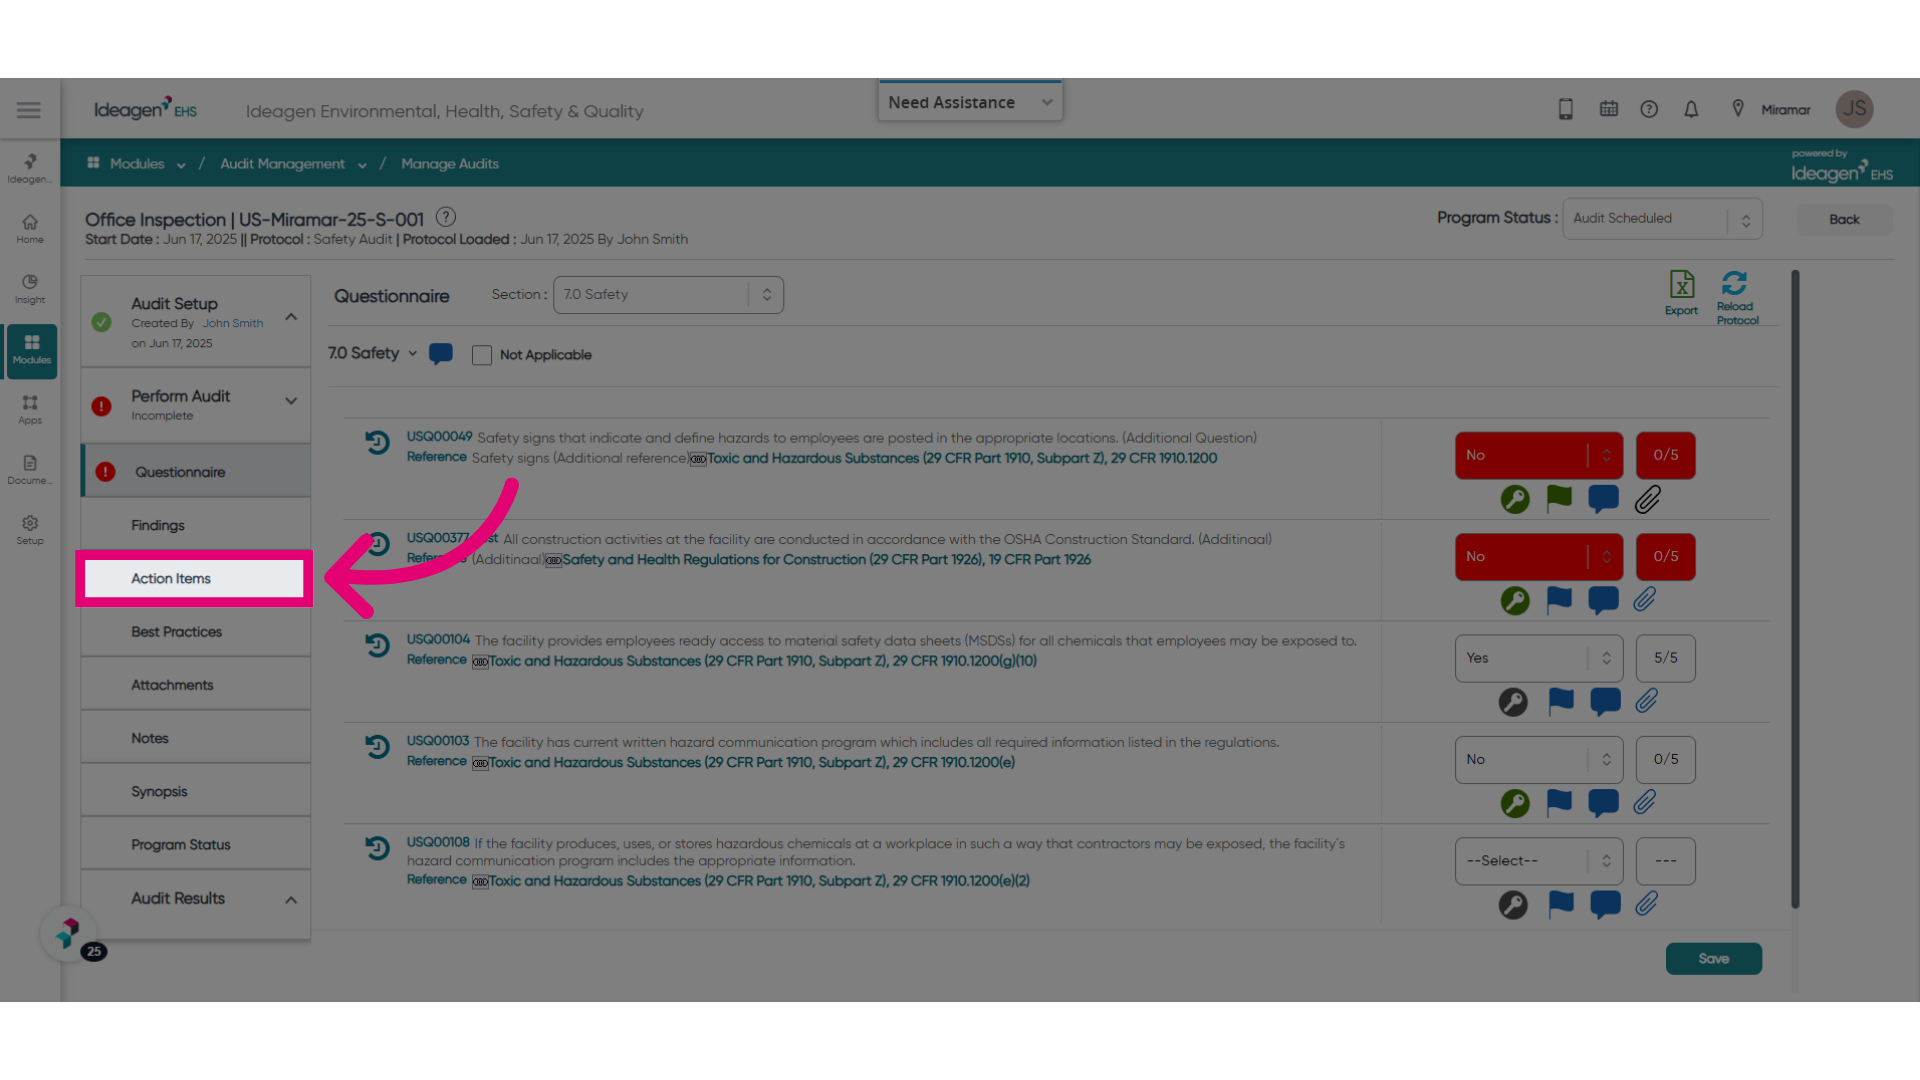This screenshot has height=1080, width=1920.
Task: Open the John Smith creator link
Action: (233, 323)
